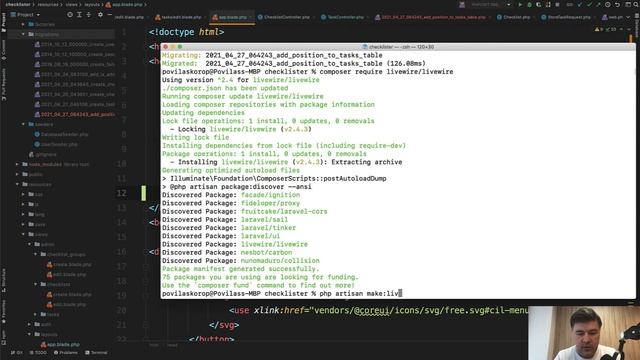Viewport: 640px width, 360px height.
Task: Click the 'layouts' breadcrumb in navigation bar
Action: pyautogui.click(x=92, y=4)
